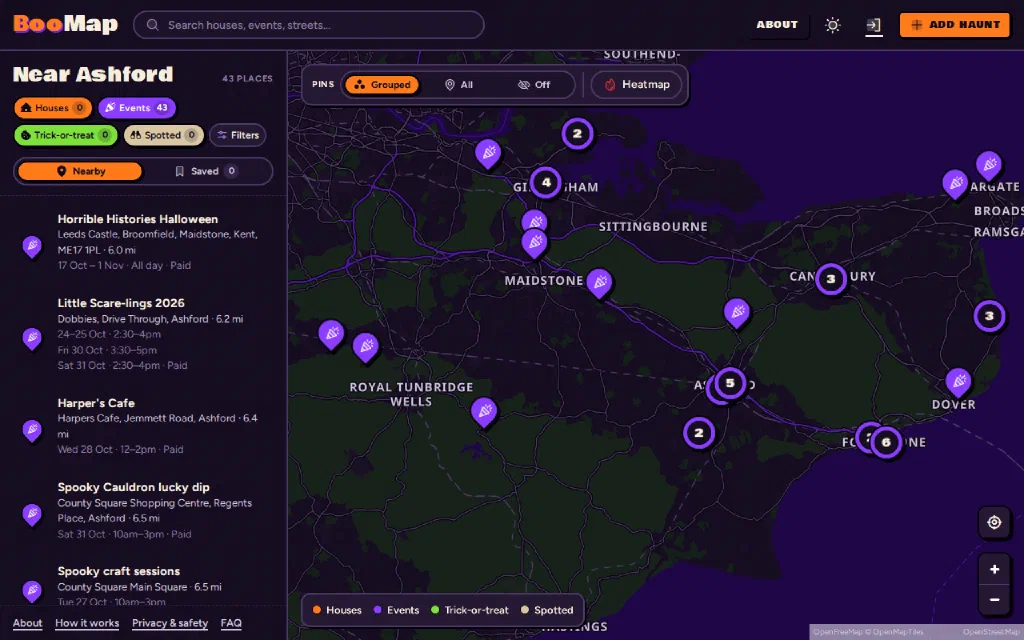
Task: Enable the Heatmap view
Action: [636, 85]
